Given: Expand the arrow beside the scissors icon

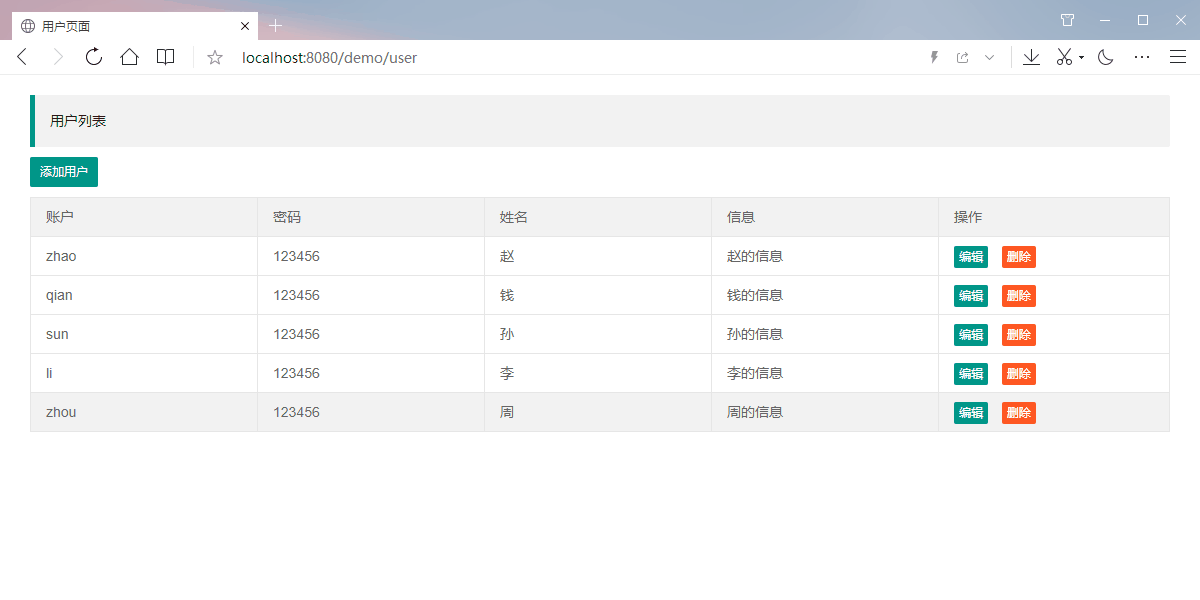Looking at the screenshot, I should (x=1081, y=58).
